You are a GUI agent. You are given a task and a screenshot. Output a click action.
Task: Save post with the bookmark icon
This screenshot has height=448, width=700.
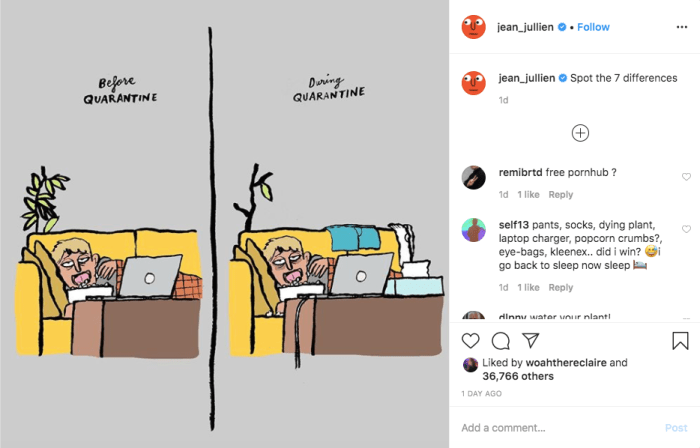tap(680, 341)
